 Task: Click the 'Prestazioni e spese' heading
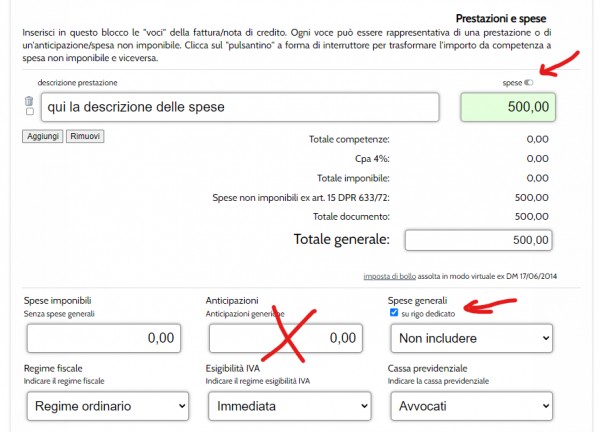coord(507,19)
